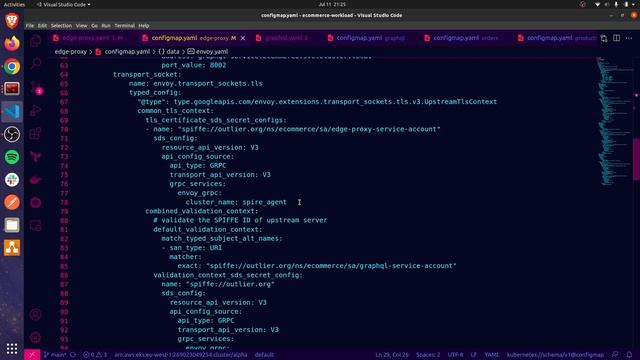The image size is (640, 360).
Task: Click kubernetes schema v1 configmap in status bar
Action: [x=555, y=355]
